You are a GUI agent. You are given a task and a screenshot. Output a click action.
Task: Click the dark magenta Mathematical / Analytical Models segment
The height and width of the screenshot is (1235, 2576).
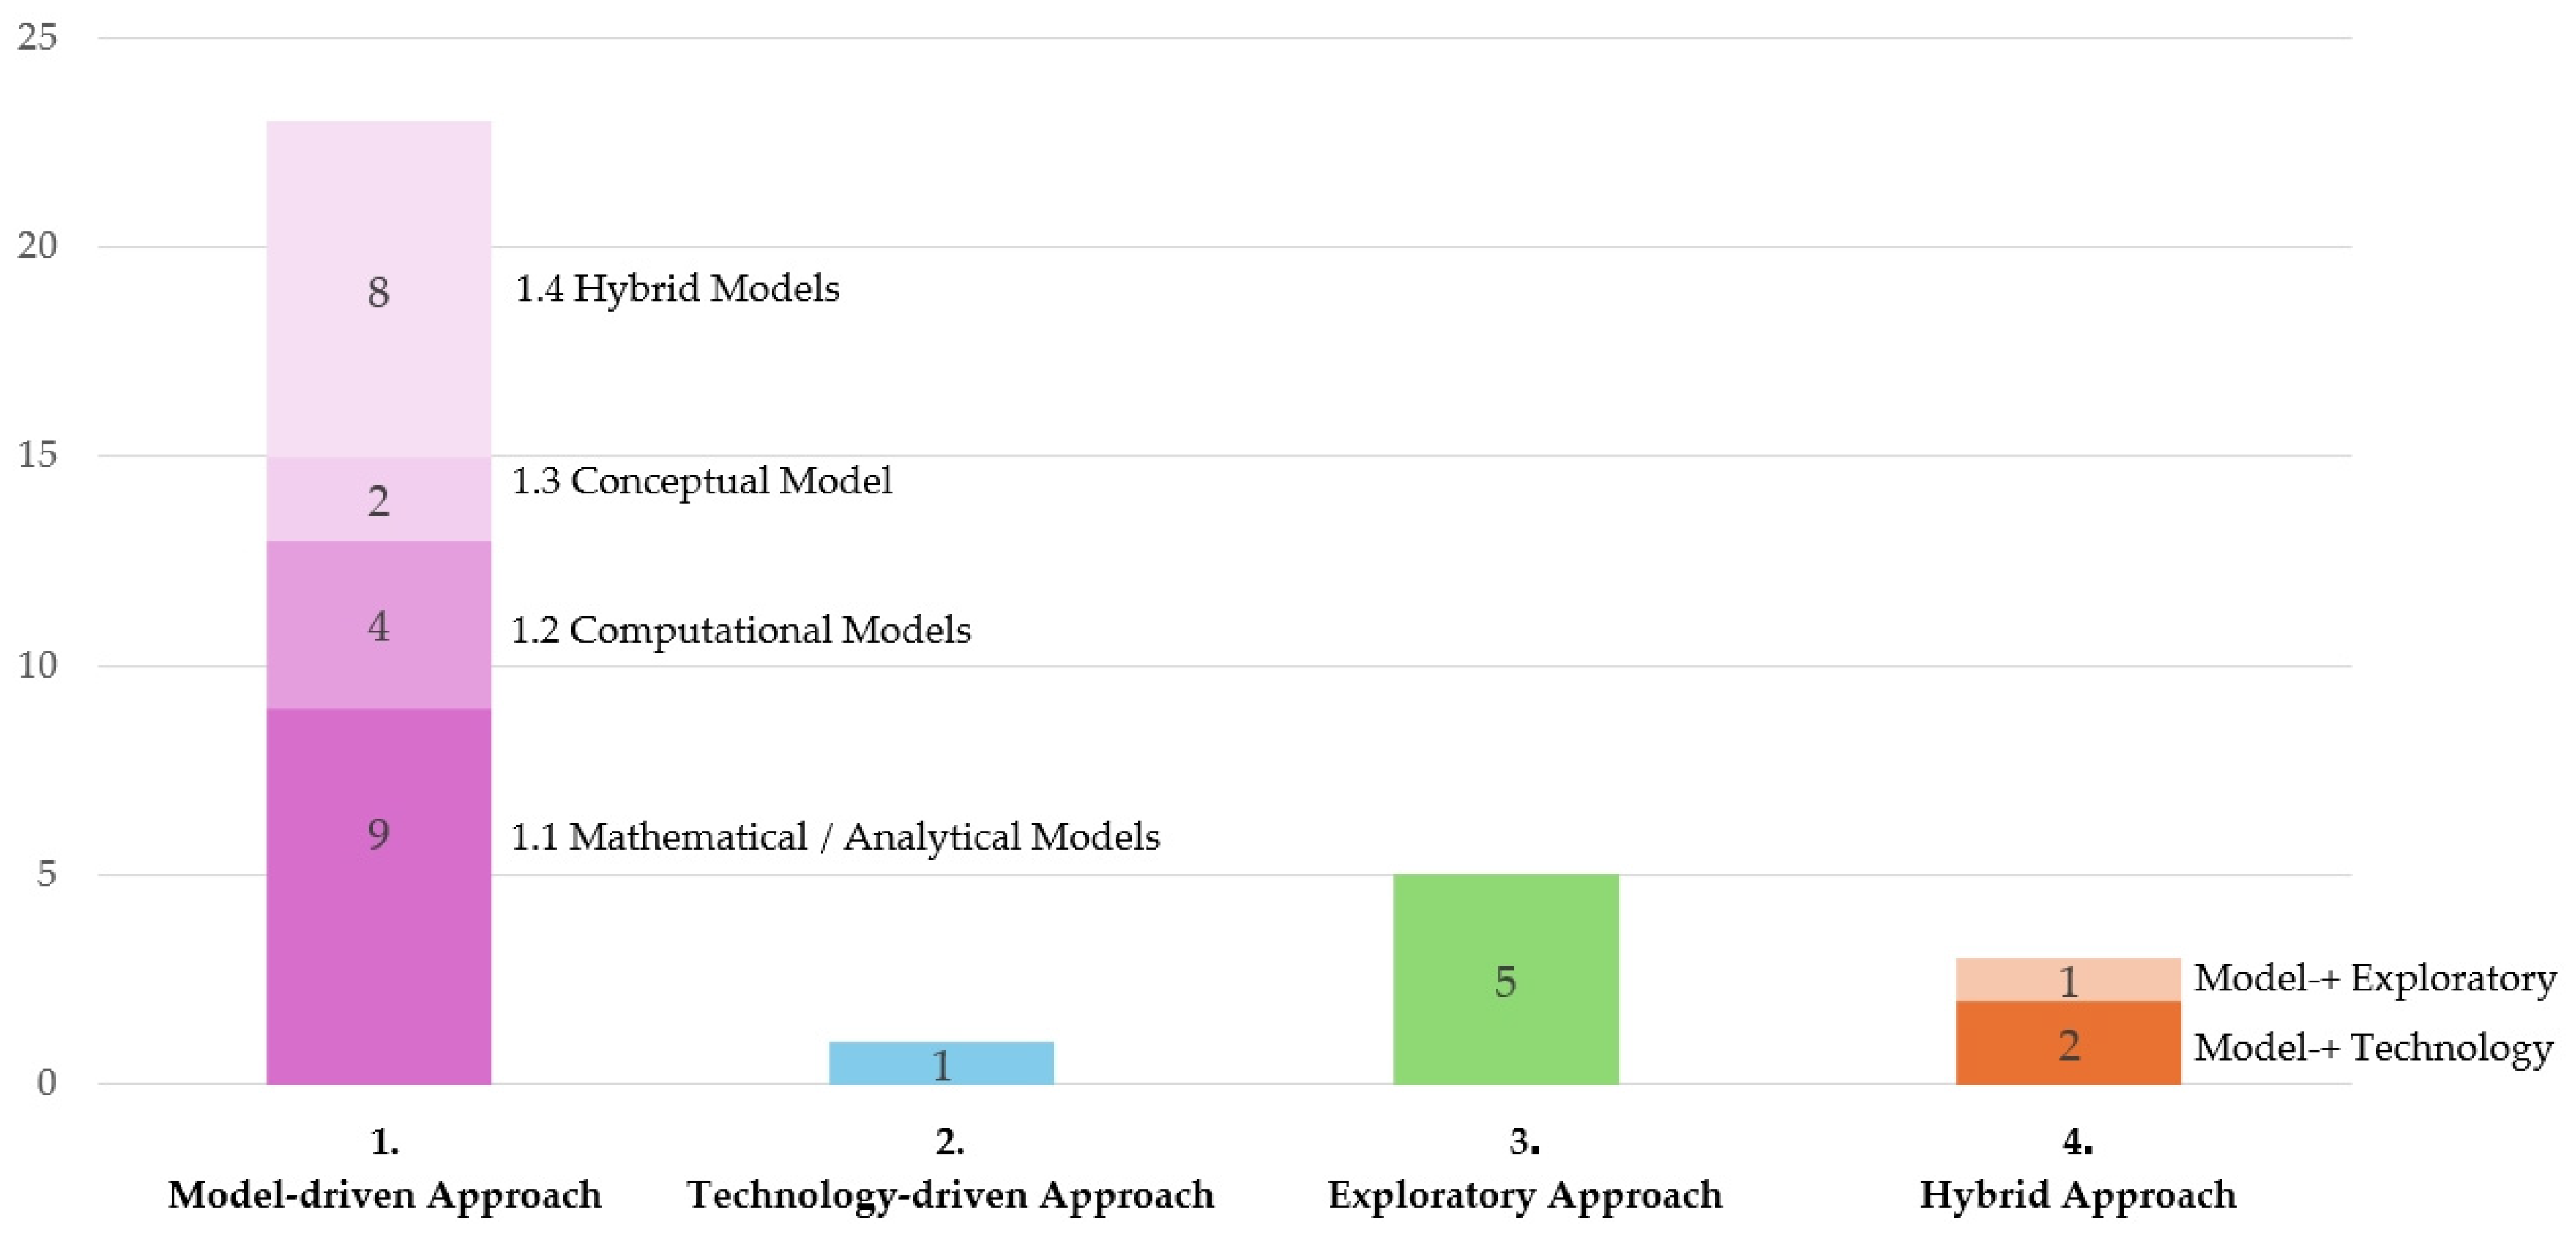[x=378, y=895]
